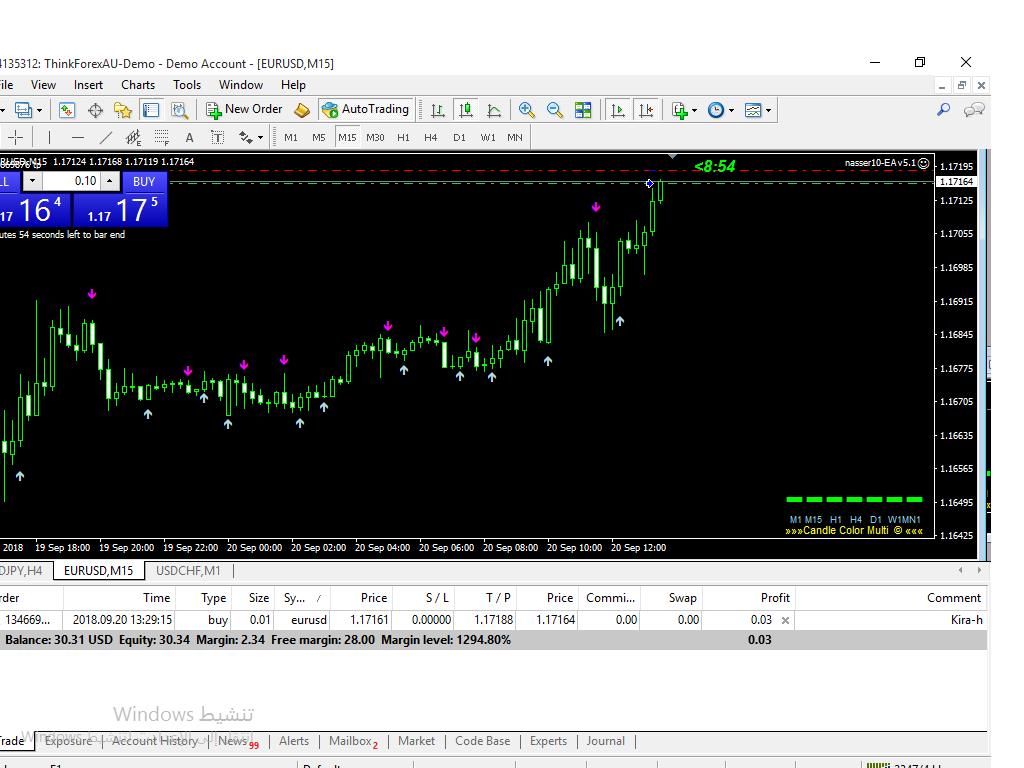Zoom out the chart
Viewport: 1024px width, 768px height.
pyautogui.click(x=555, y=110)
